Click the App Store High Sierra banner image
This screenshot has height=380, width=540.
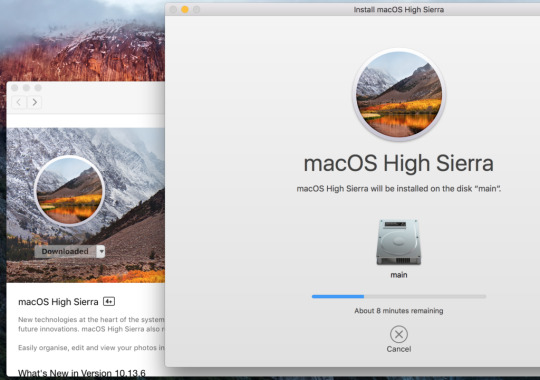pyautogui.click(x=85, y=205)
